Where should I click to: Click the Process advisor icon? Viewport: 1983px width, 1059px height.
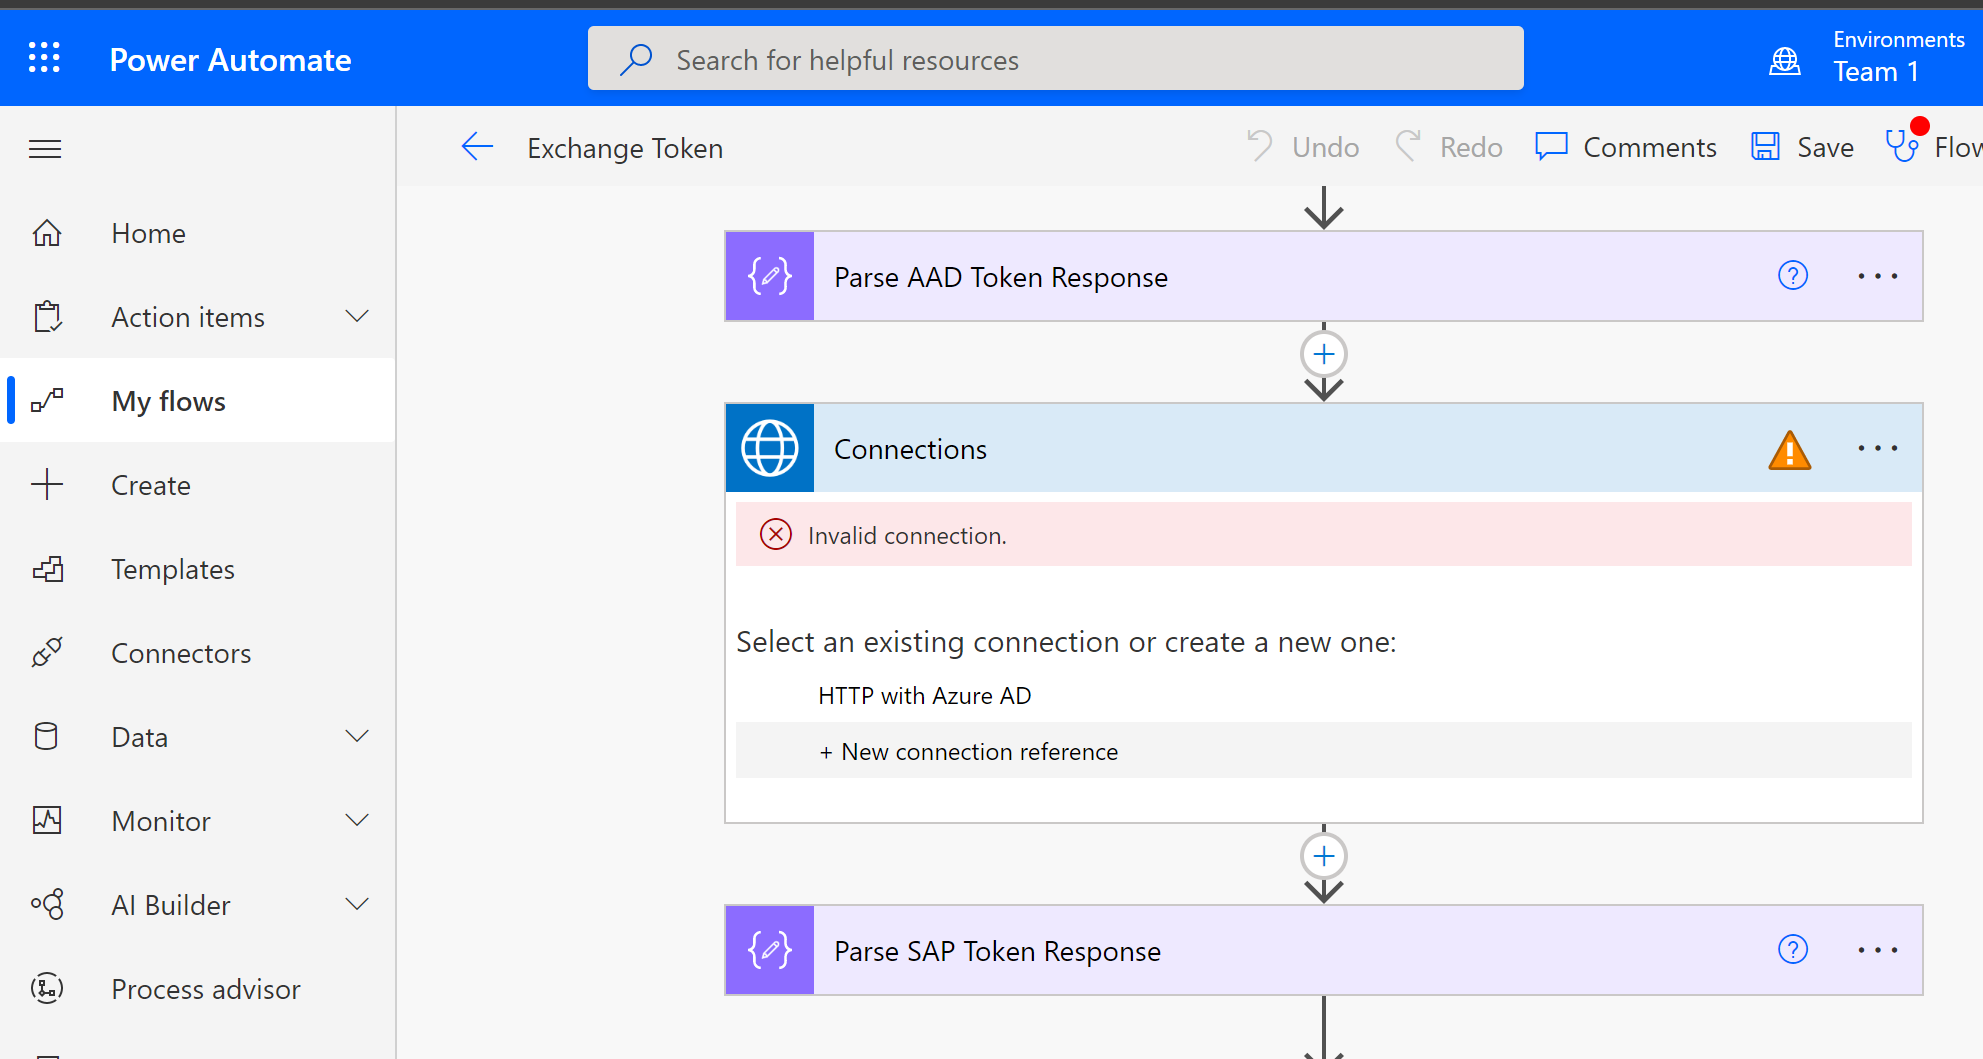point(47,989)
